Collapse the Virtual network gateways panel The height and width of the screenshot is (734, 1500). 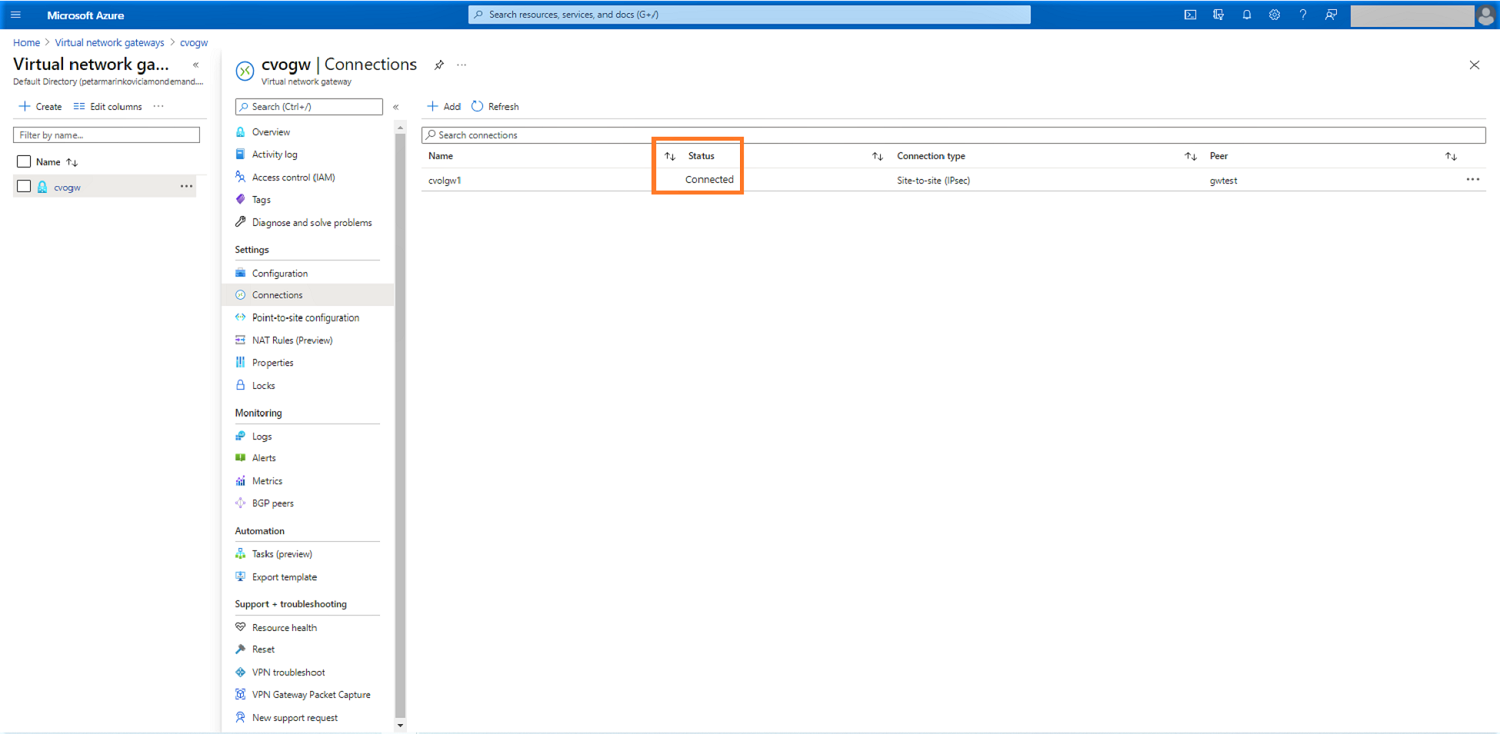tap(196, 65)
